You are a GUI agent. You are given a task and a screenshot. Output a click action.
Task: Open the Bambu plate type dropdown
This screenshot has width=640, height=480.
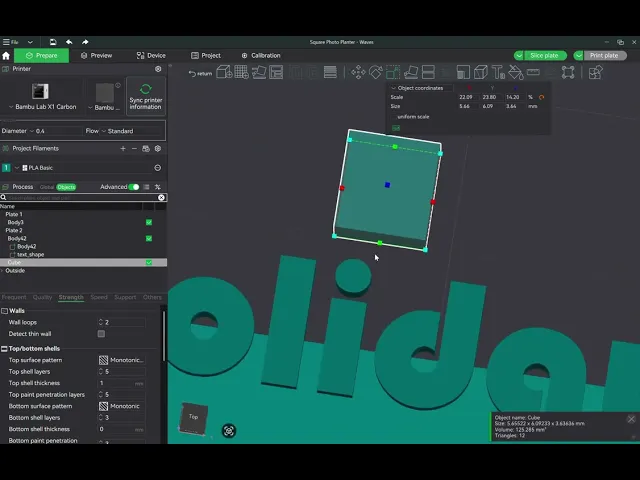pyautogui.click(x=104, y=108)
